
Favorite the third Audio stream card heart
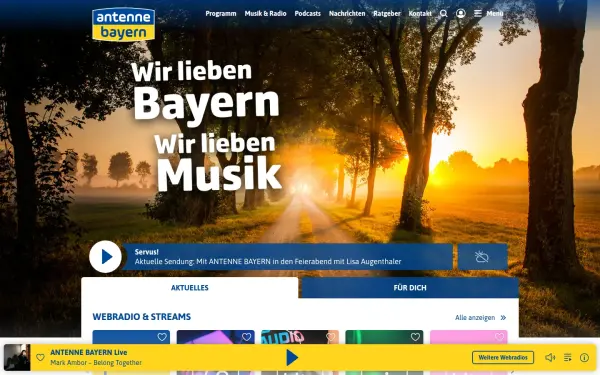point(331,337)
